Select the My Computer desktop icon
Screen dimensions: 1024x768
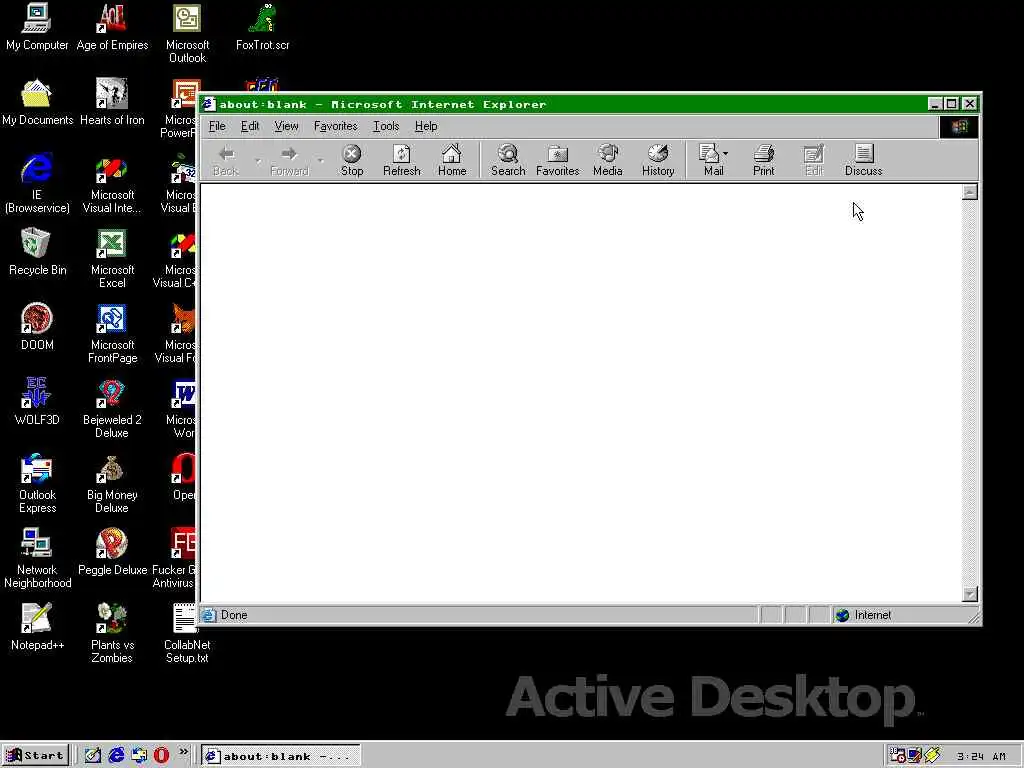(x=37, y=27)
